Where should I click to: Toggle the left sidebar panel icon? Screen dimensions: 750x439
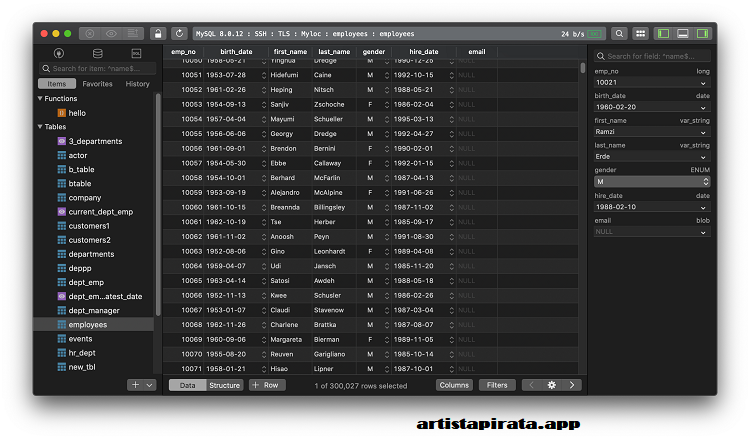tap(663, 33)
